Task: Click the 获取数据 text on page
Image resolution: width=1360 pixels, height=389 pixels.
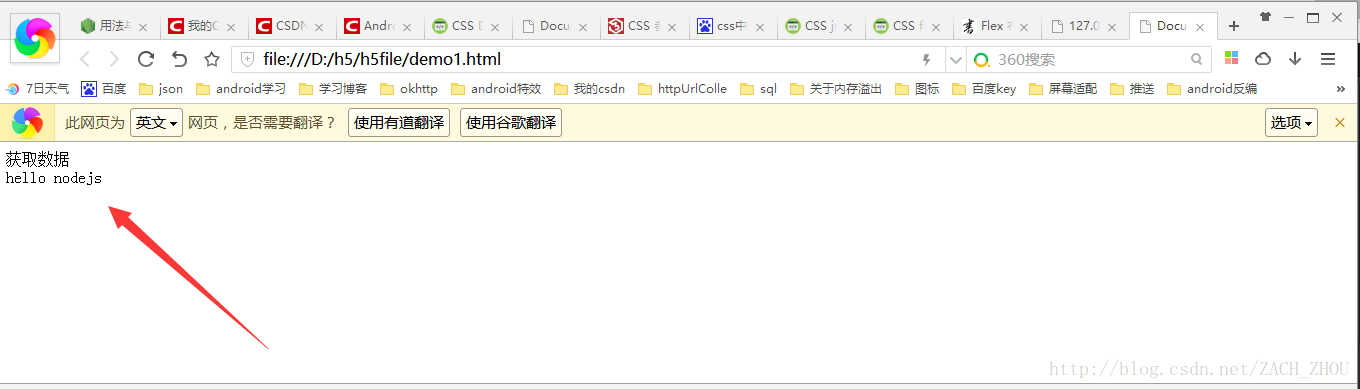Action: tap(38, 159)
